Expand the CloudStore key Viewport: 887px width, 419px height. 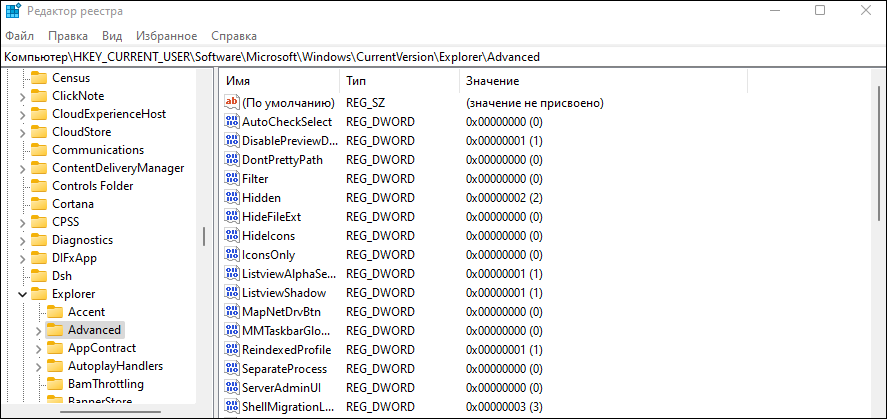click(22, 133)
